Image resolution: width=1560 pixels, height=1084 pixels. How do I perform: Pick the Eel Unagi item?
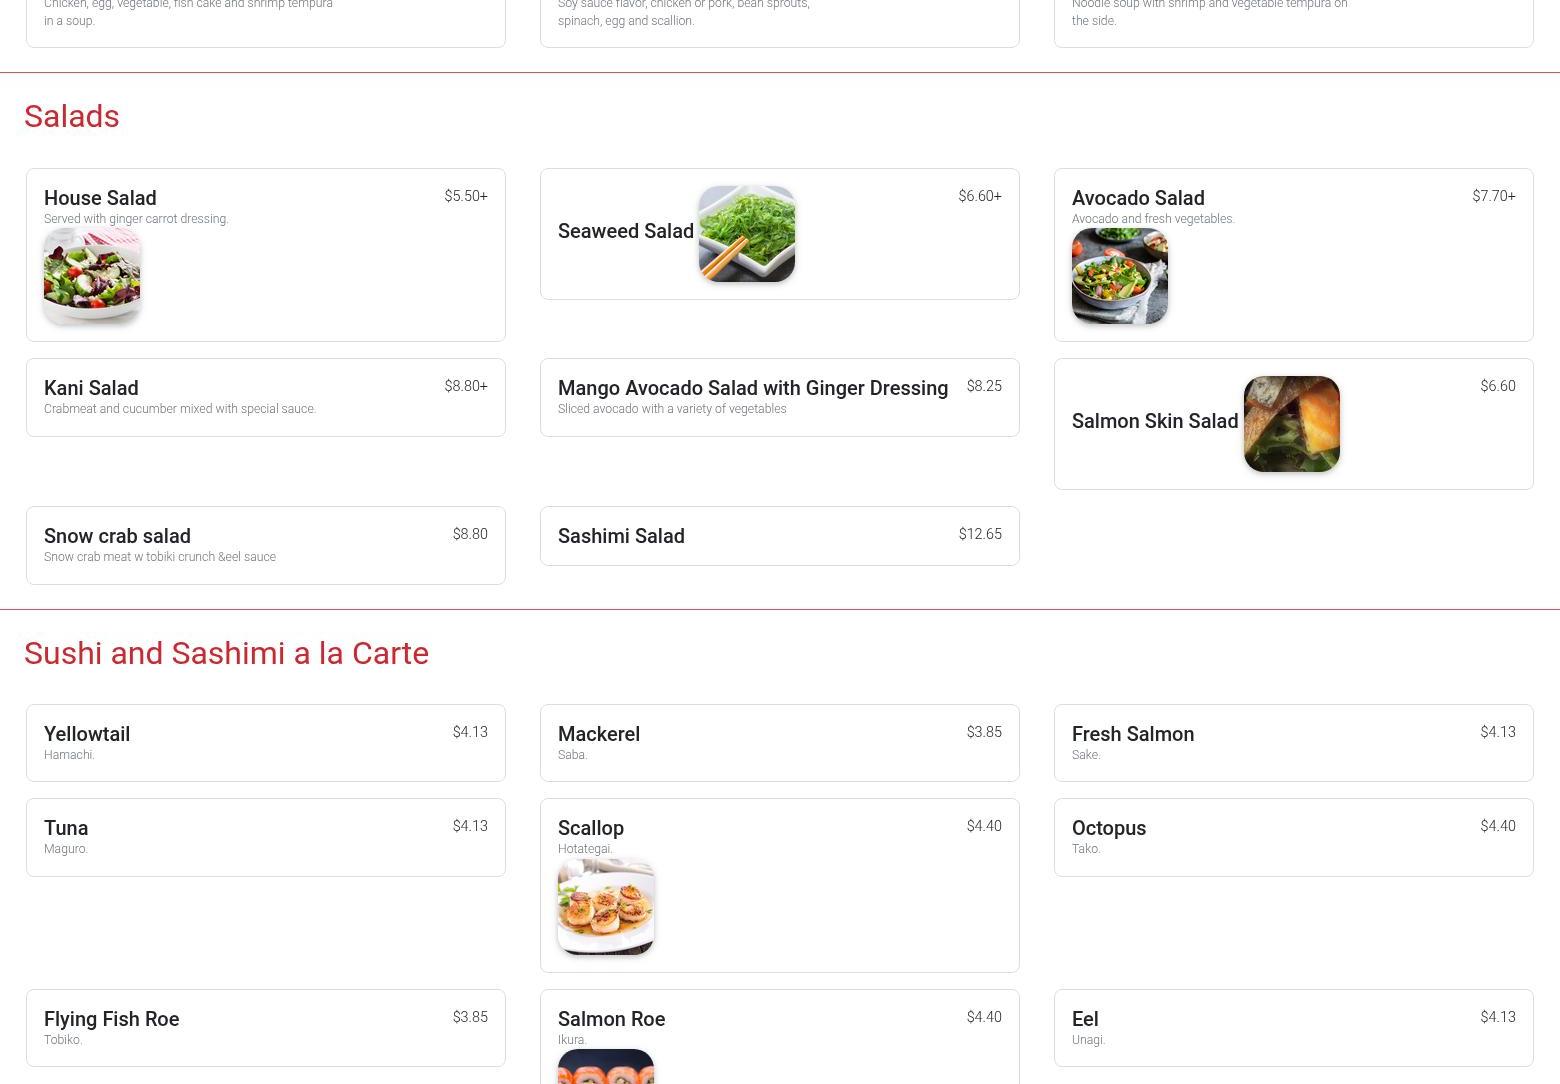(1294, 1028)
